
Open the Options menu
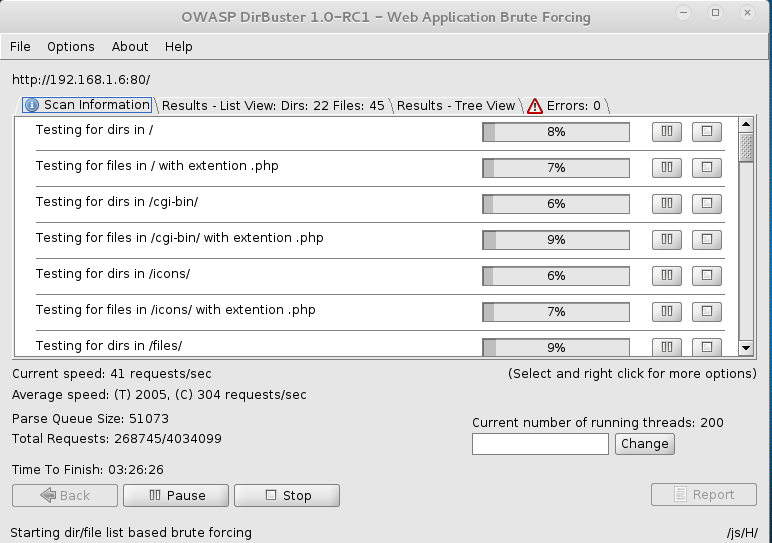coord(71,47)
